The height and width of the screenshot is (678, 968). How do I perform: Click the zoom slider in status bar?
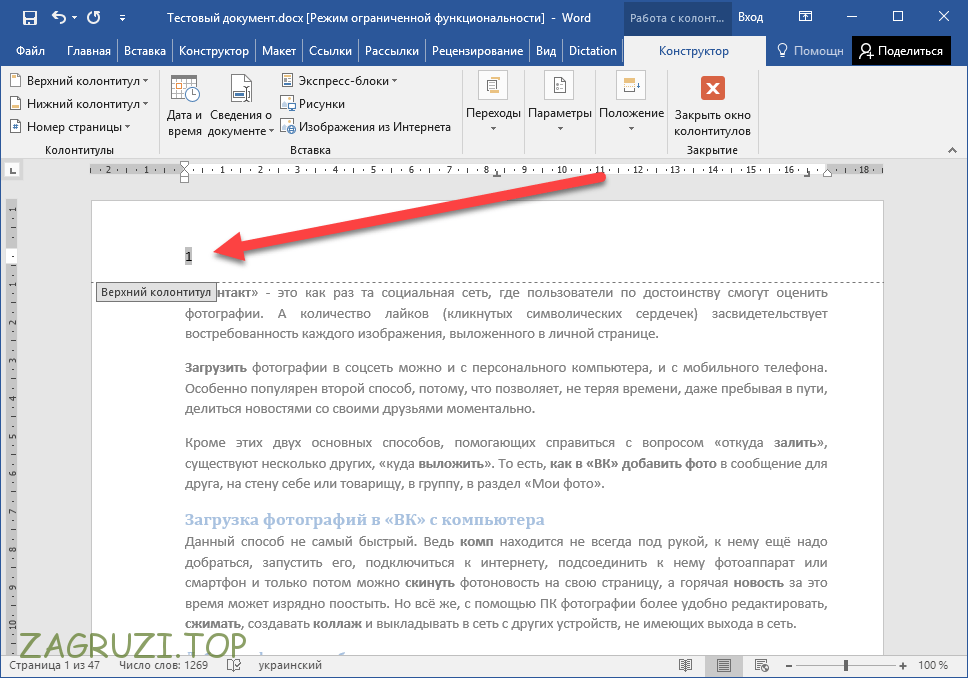pyautogui.click(x=846, y=665)
